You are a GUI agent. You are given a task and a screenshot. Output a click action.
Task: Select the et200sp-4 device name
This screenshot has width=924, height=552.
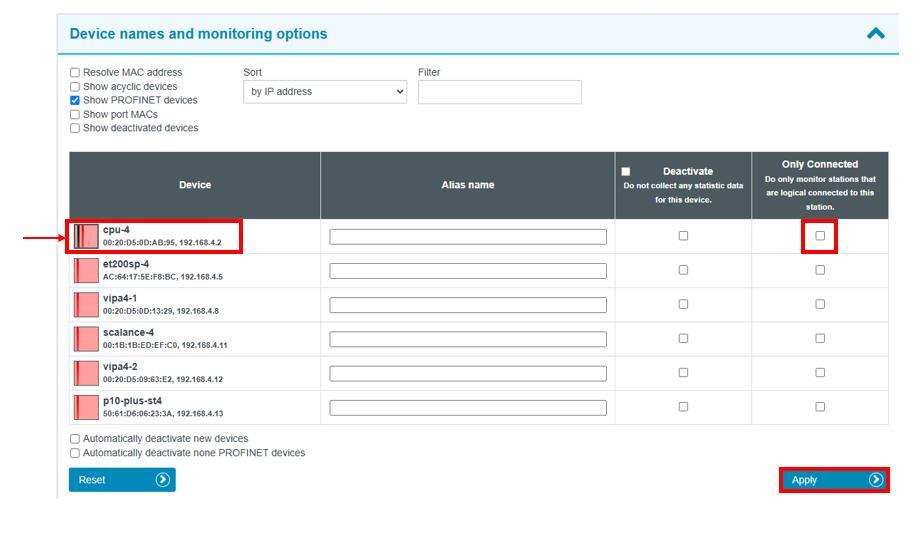(126, 264)
